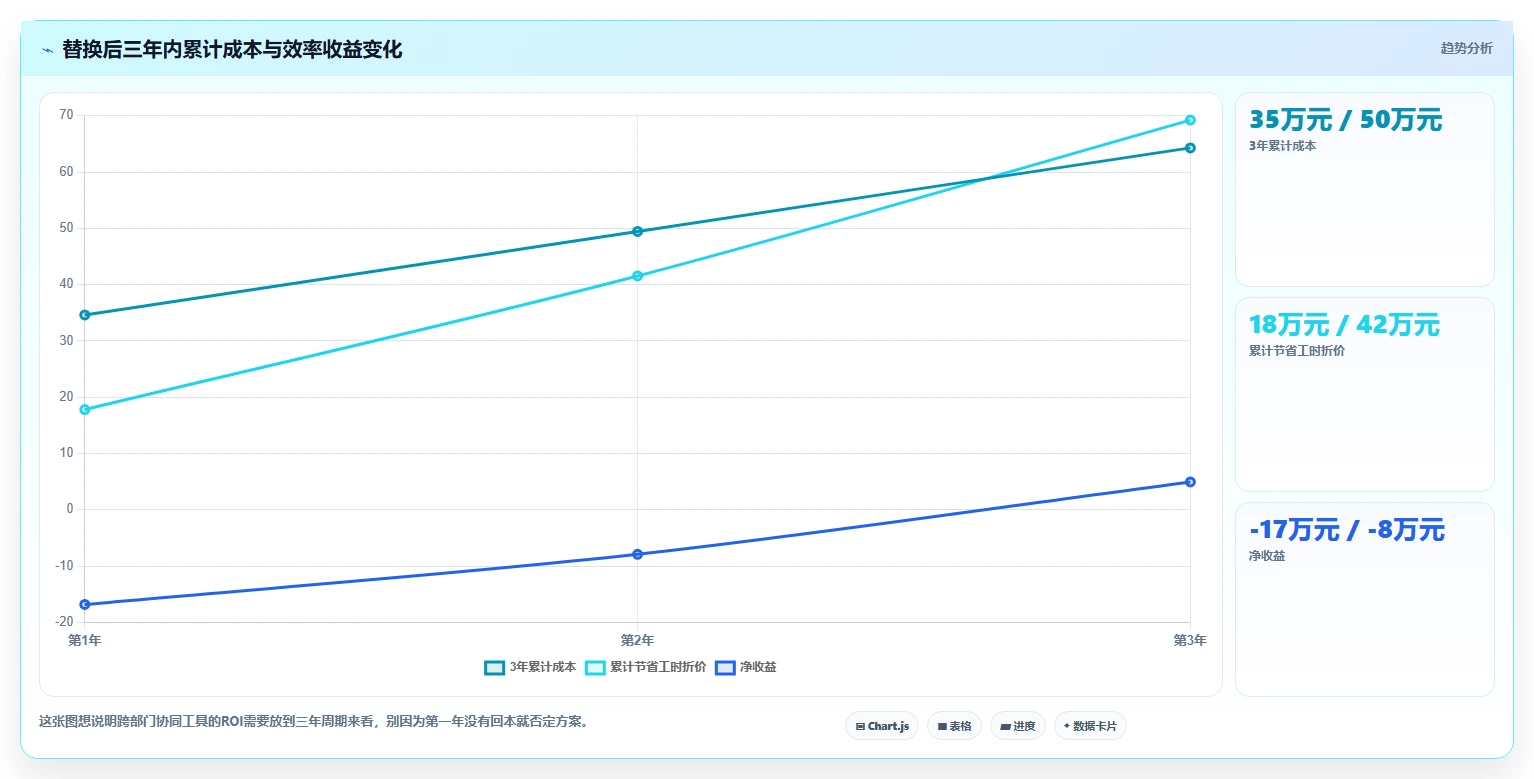Click the 第3年 x-axis label
Viewport: 1534px width, 779px height.
[x=1190, y=640]
